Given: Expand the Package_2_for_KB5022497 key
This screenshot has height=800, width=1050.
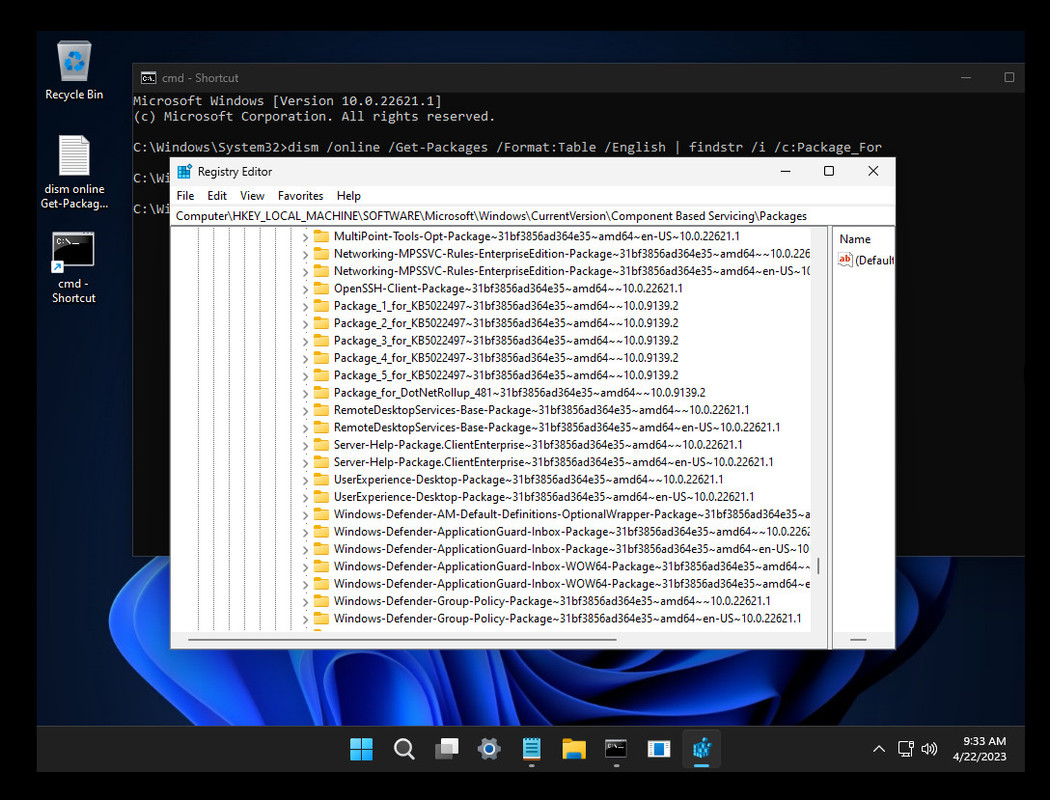Looking at the screenshot, I should pyautogui.click(x=305, y=324).
